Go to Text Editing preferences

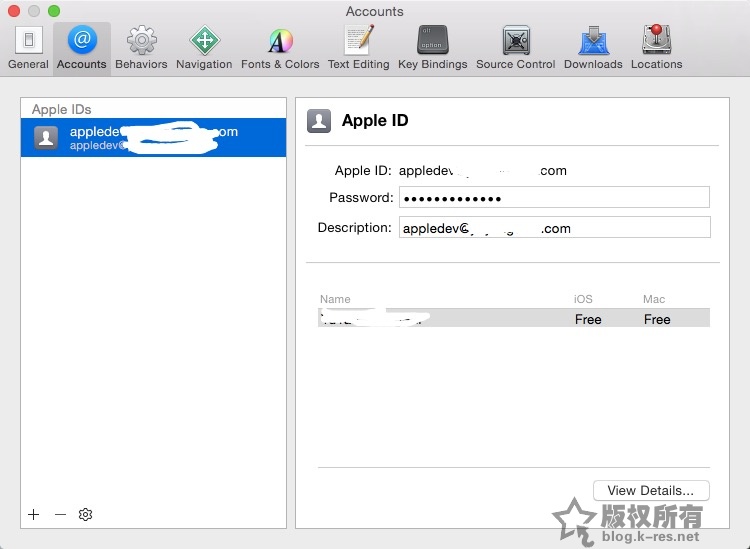(358, 48)
